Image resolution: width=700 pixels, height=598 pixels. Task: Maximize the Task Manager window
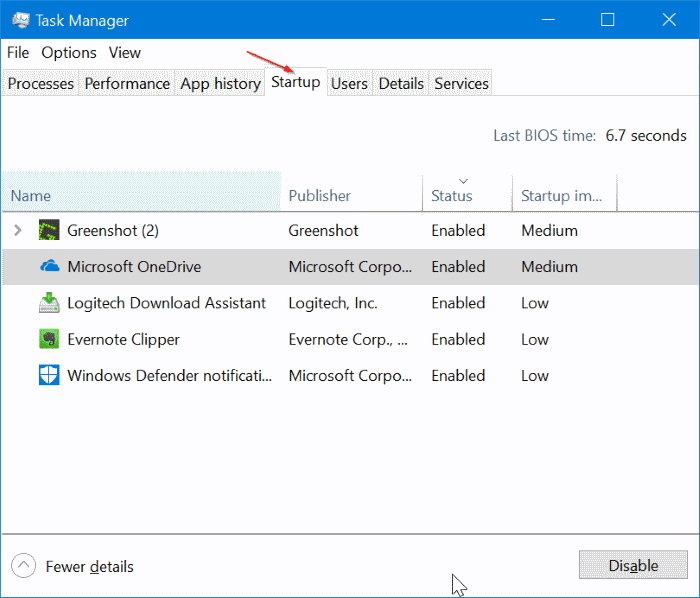(x=608, y=20)
